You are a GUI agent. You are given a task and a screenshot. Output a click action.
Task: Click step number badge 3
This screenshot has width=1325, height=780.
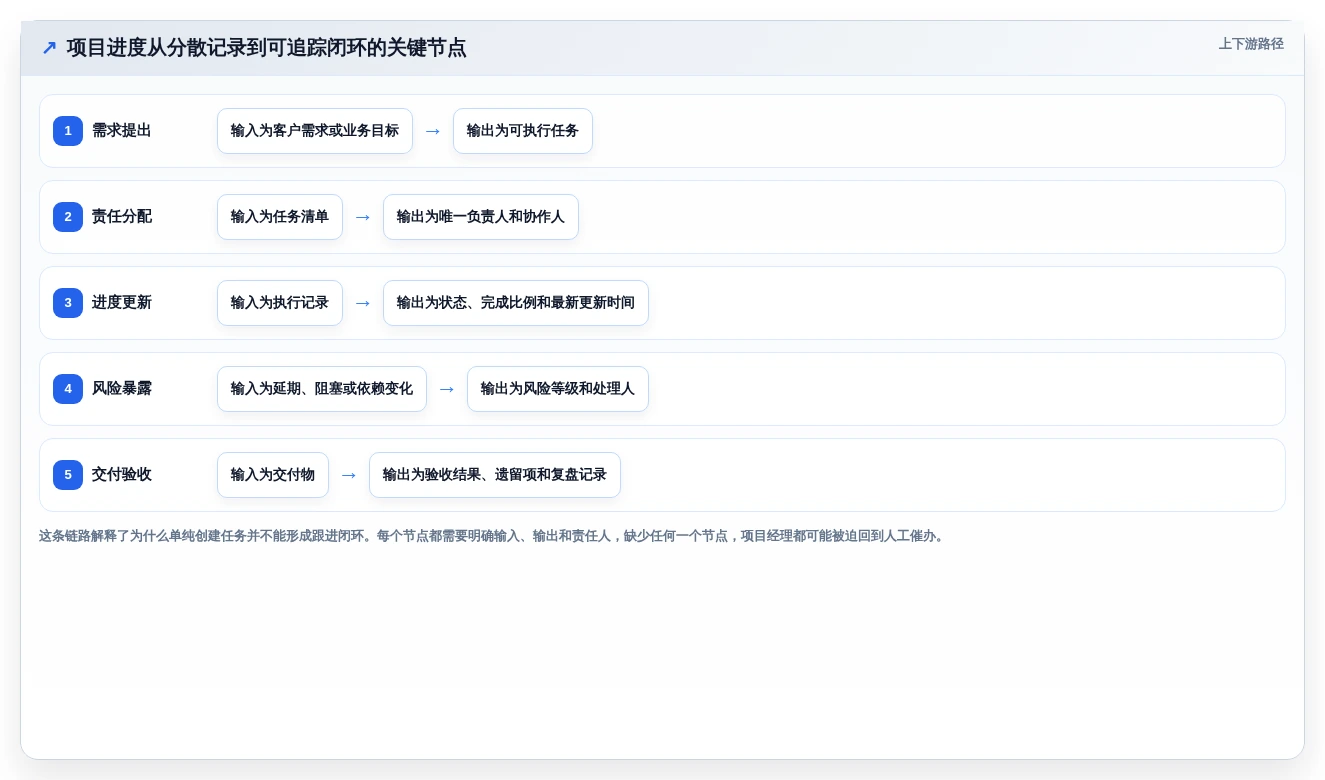pos(68,303)
